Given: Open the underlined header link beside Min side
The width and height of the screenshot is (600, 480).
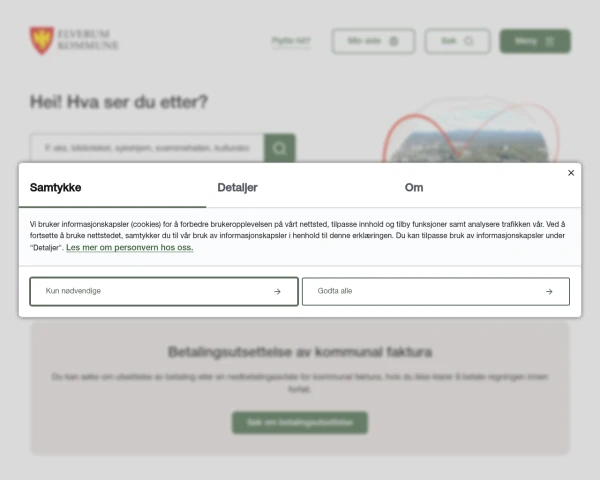Looking at the screenshot, I should (x=291, y=41).
